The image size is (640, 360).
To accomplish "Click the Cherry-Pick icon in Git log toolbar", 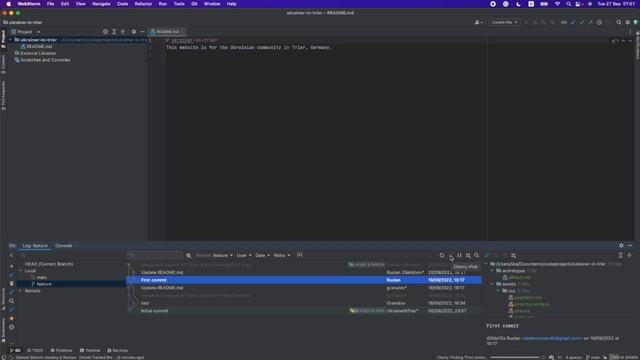I will pyautogui.click(x=451, y=256).
